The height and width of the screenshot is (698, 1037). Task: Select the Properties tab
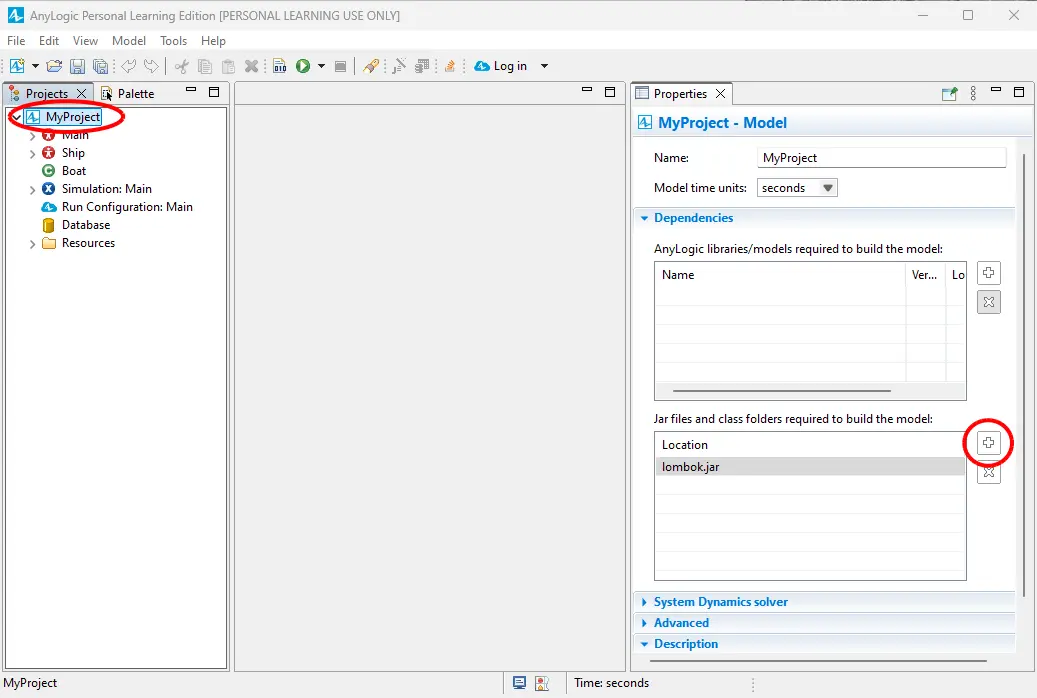coord(680,93)
